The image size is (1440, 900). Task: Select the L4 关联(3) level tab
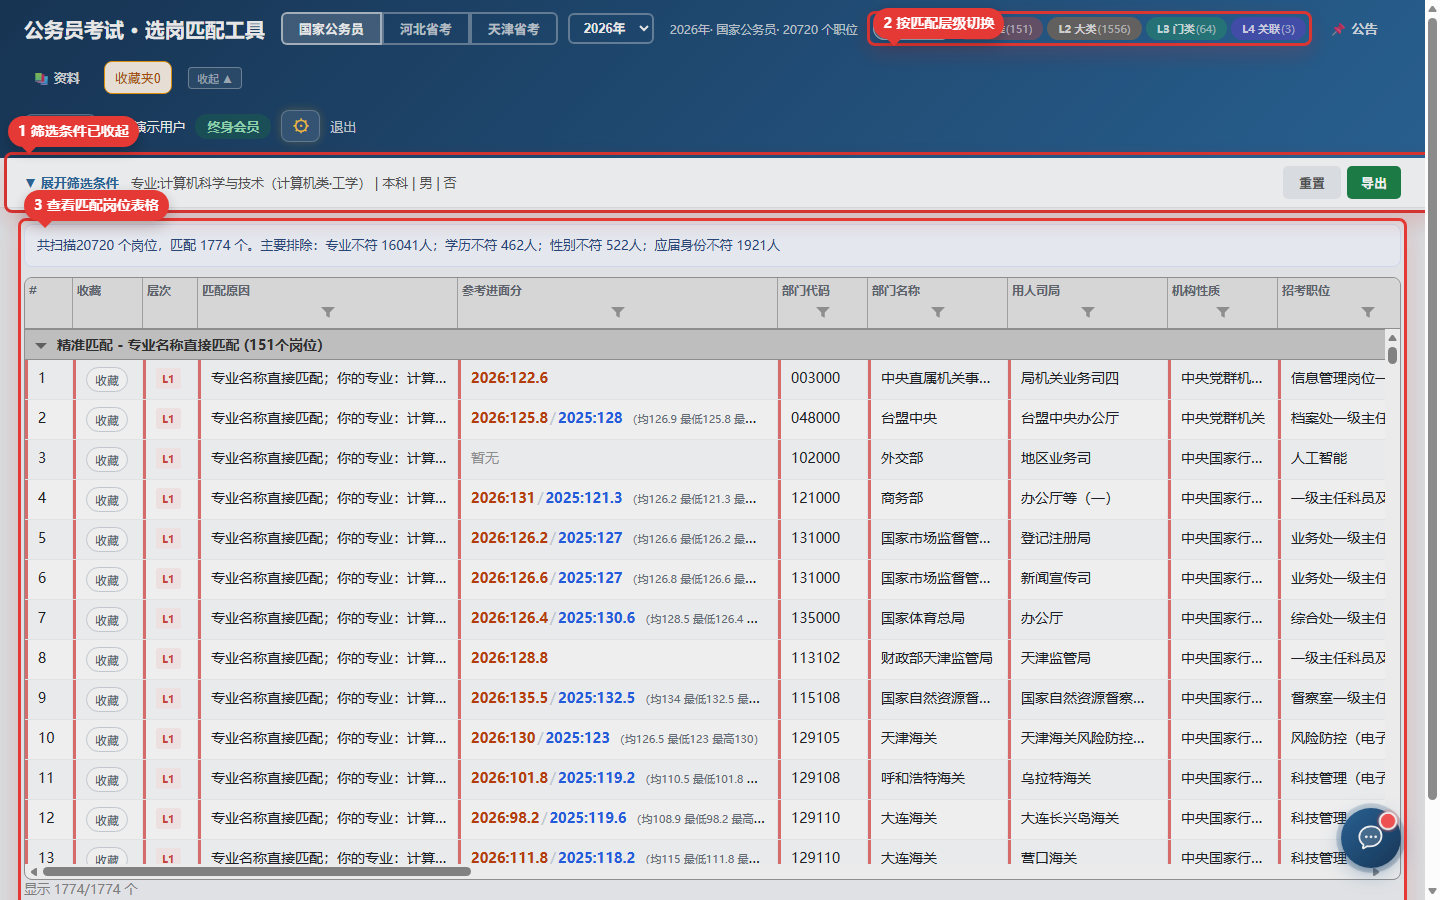1268,29
